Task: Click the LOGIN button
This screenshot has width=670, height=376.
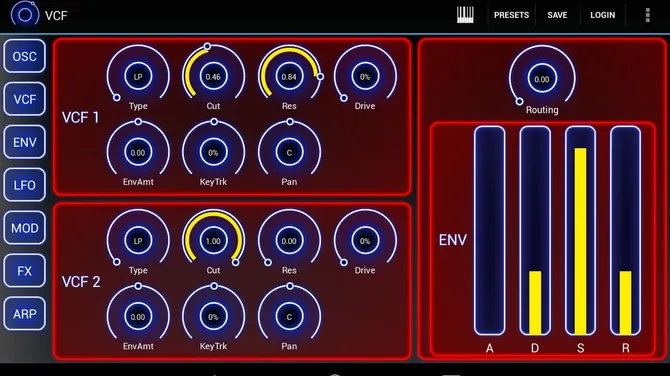Action: point(602,15)
